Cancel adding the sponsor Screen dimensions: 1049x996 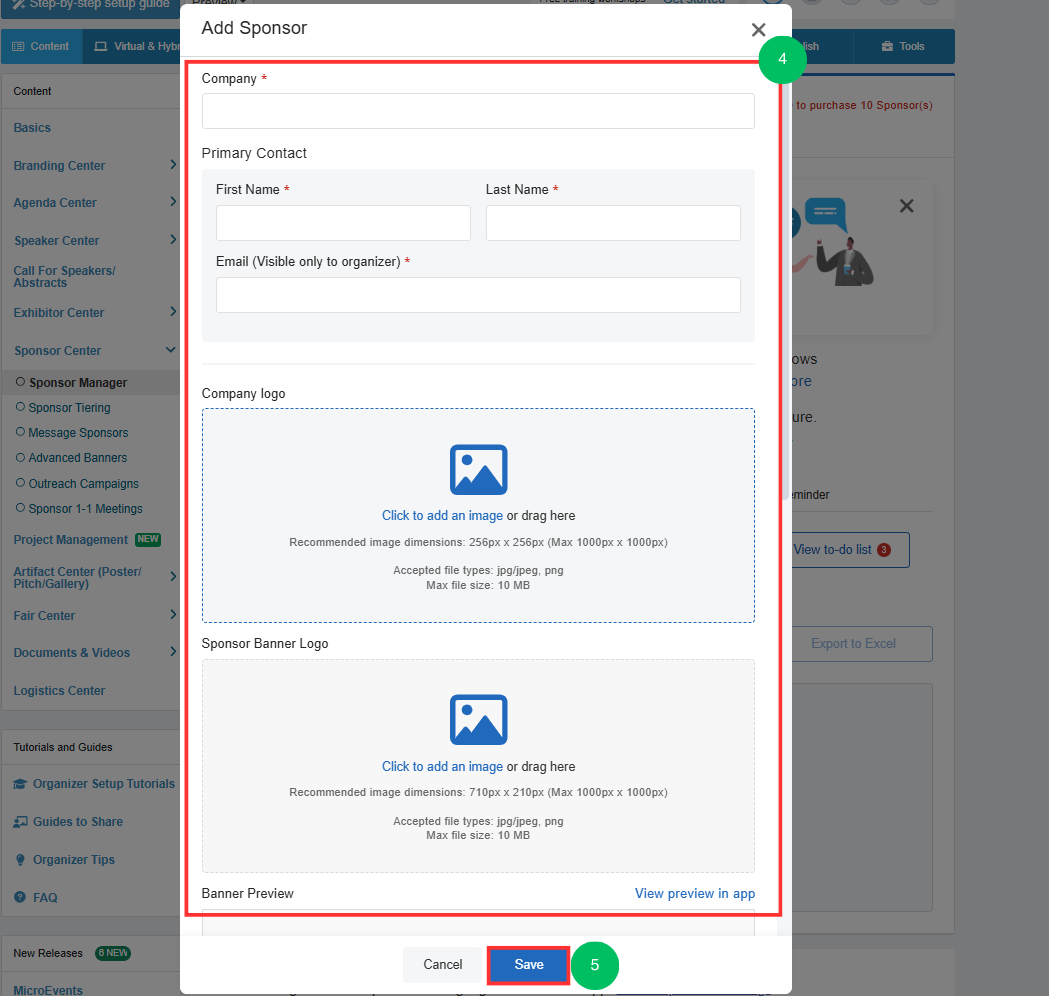click(442, 965)
